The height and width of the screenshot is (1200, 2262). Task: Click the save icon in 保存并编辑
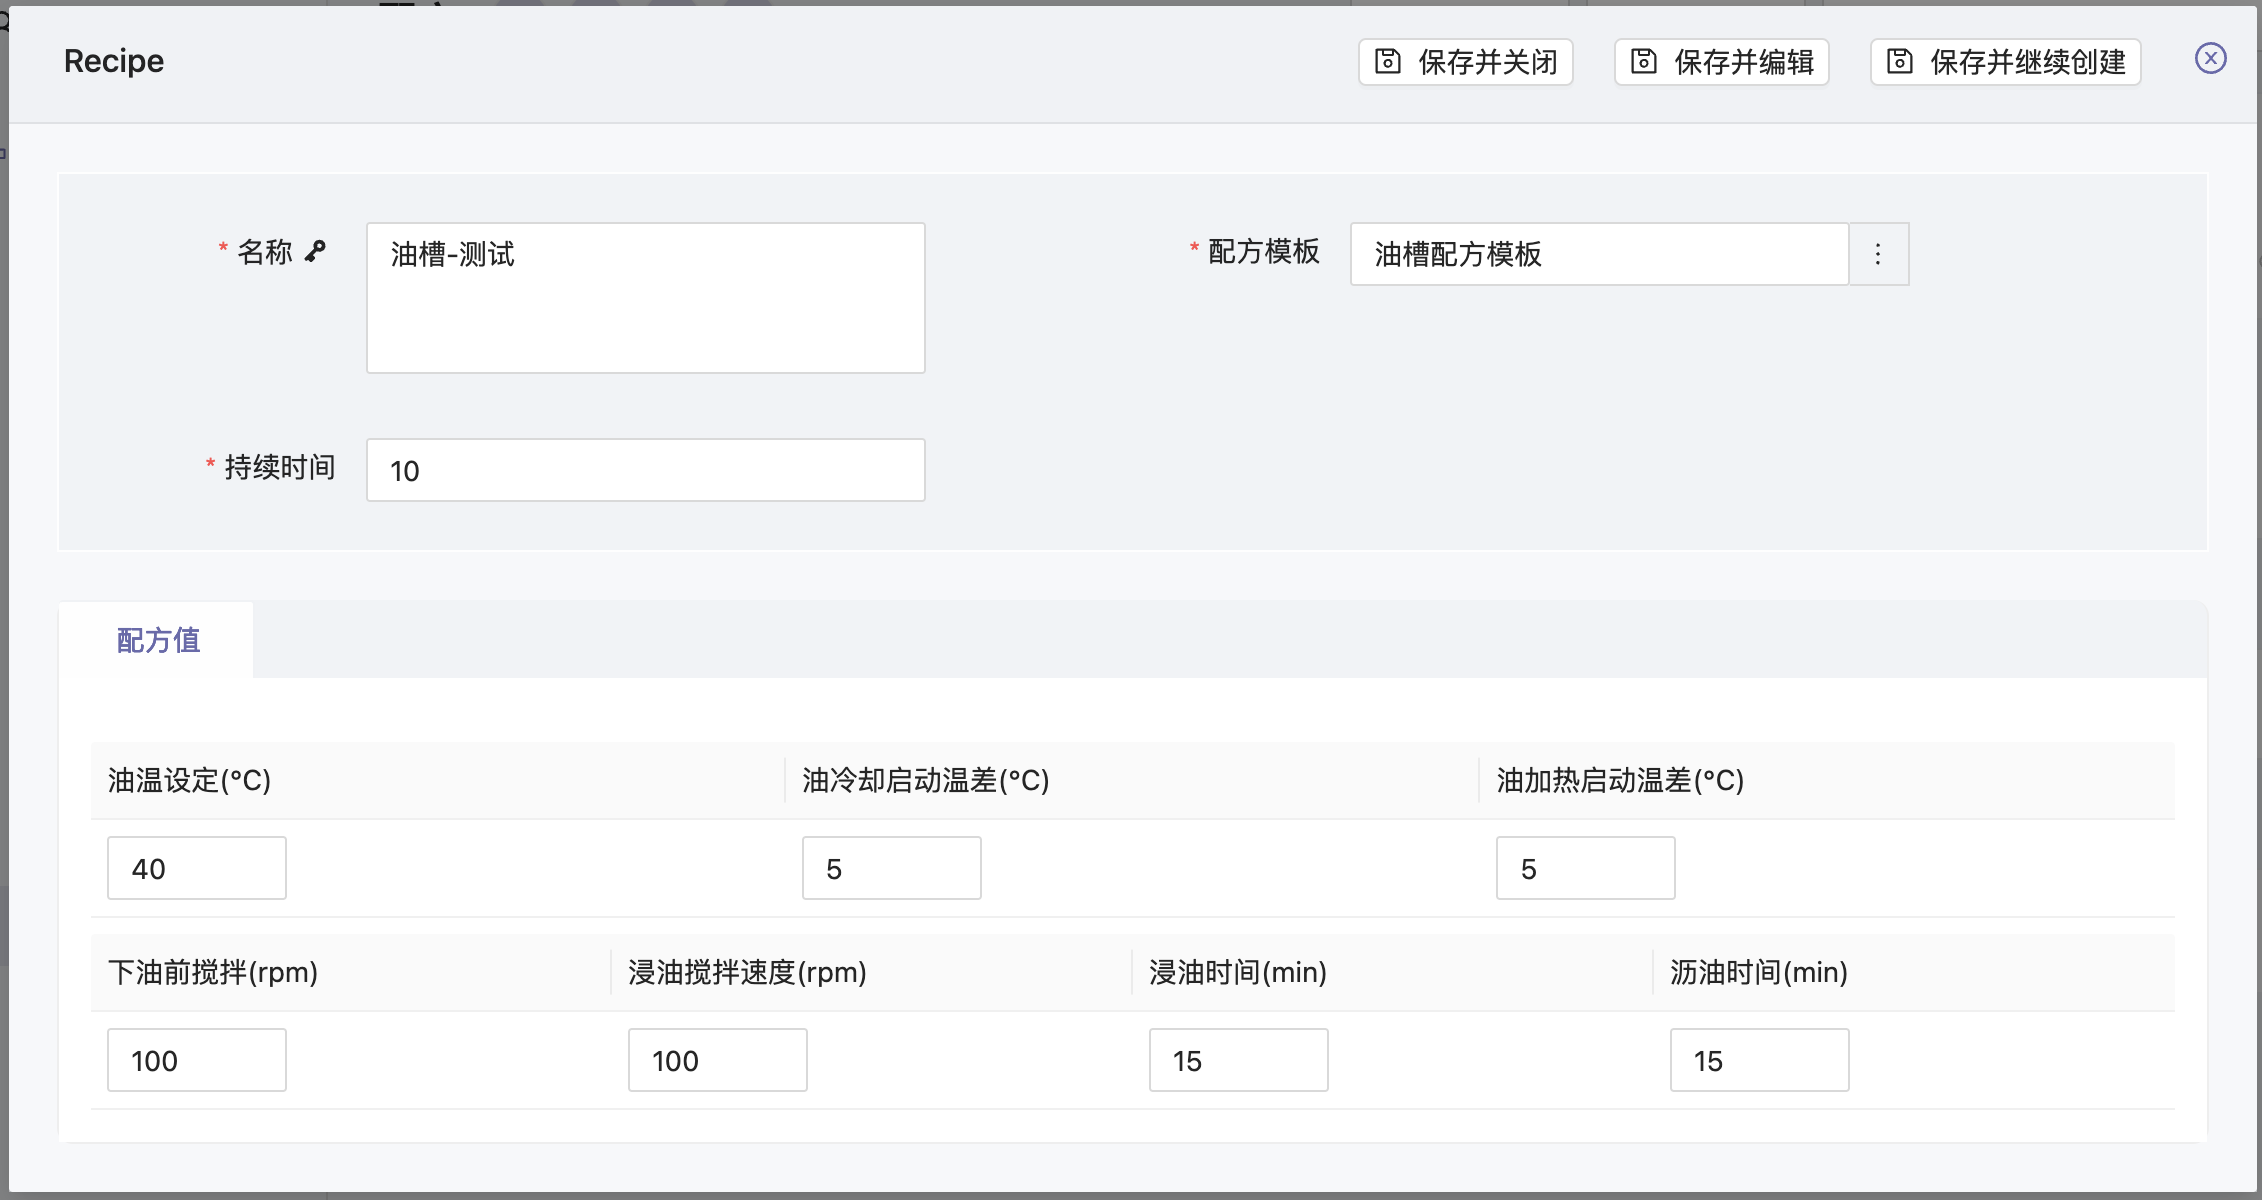[x=1643, y=62]
